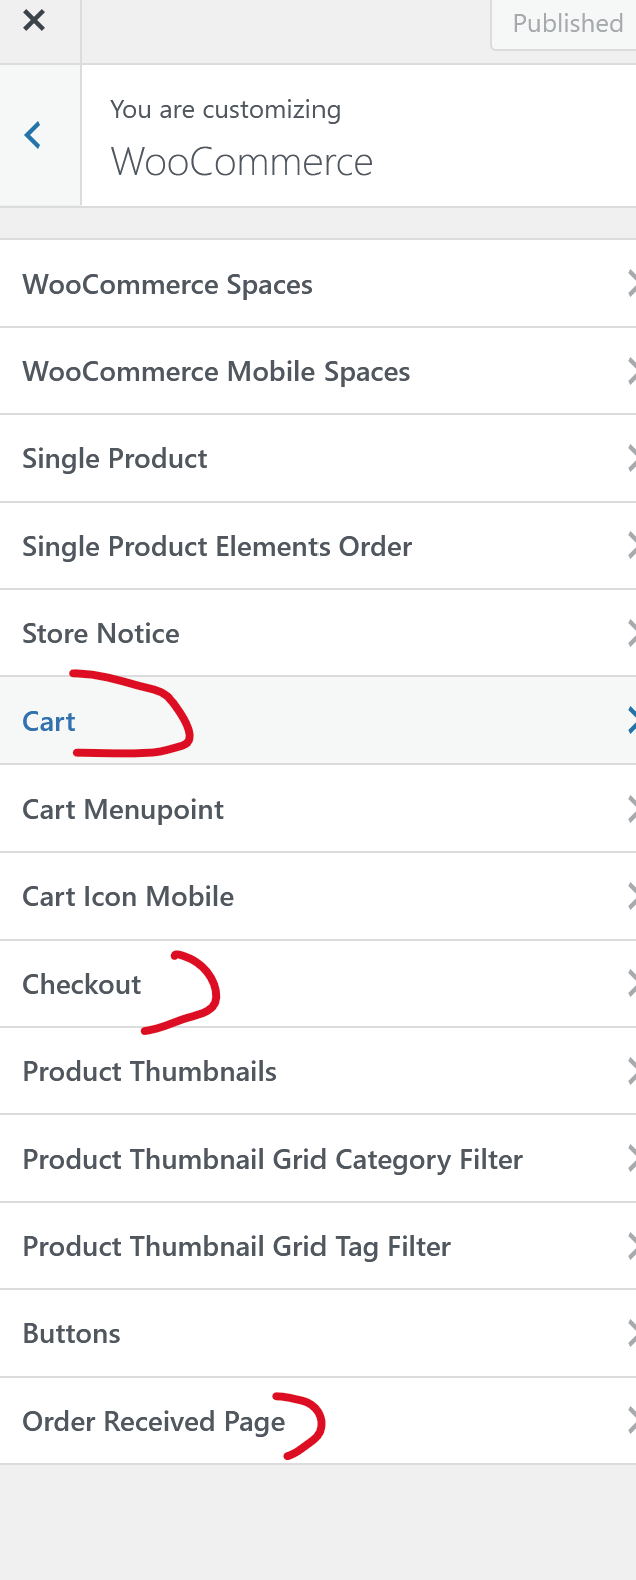Image resolution: width=636 pixels, height=1580 pixels.
Task: Close the customizer with the X icon
Action: 34,21
